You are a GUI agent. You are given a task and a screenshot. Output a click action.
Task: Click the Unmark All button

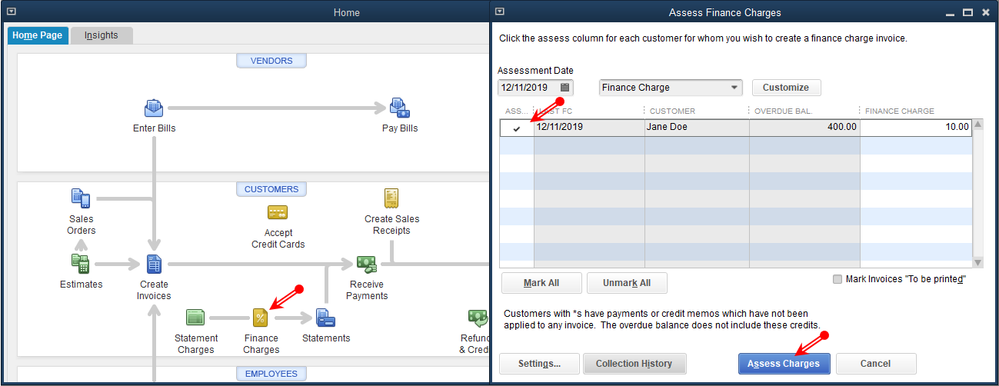point(627,283)
